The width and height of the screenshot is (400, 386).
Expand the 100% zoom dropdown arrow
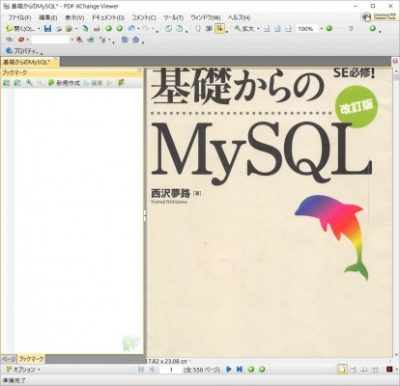click(x=321, y=29)
